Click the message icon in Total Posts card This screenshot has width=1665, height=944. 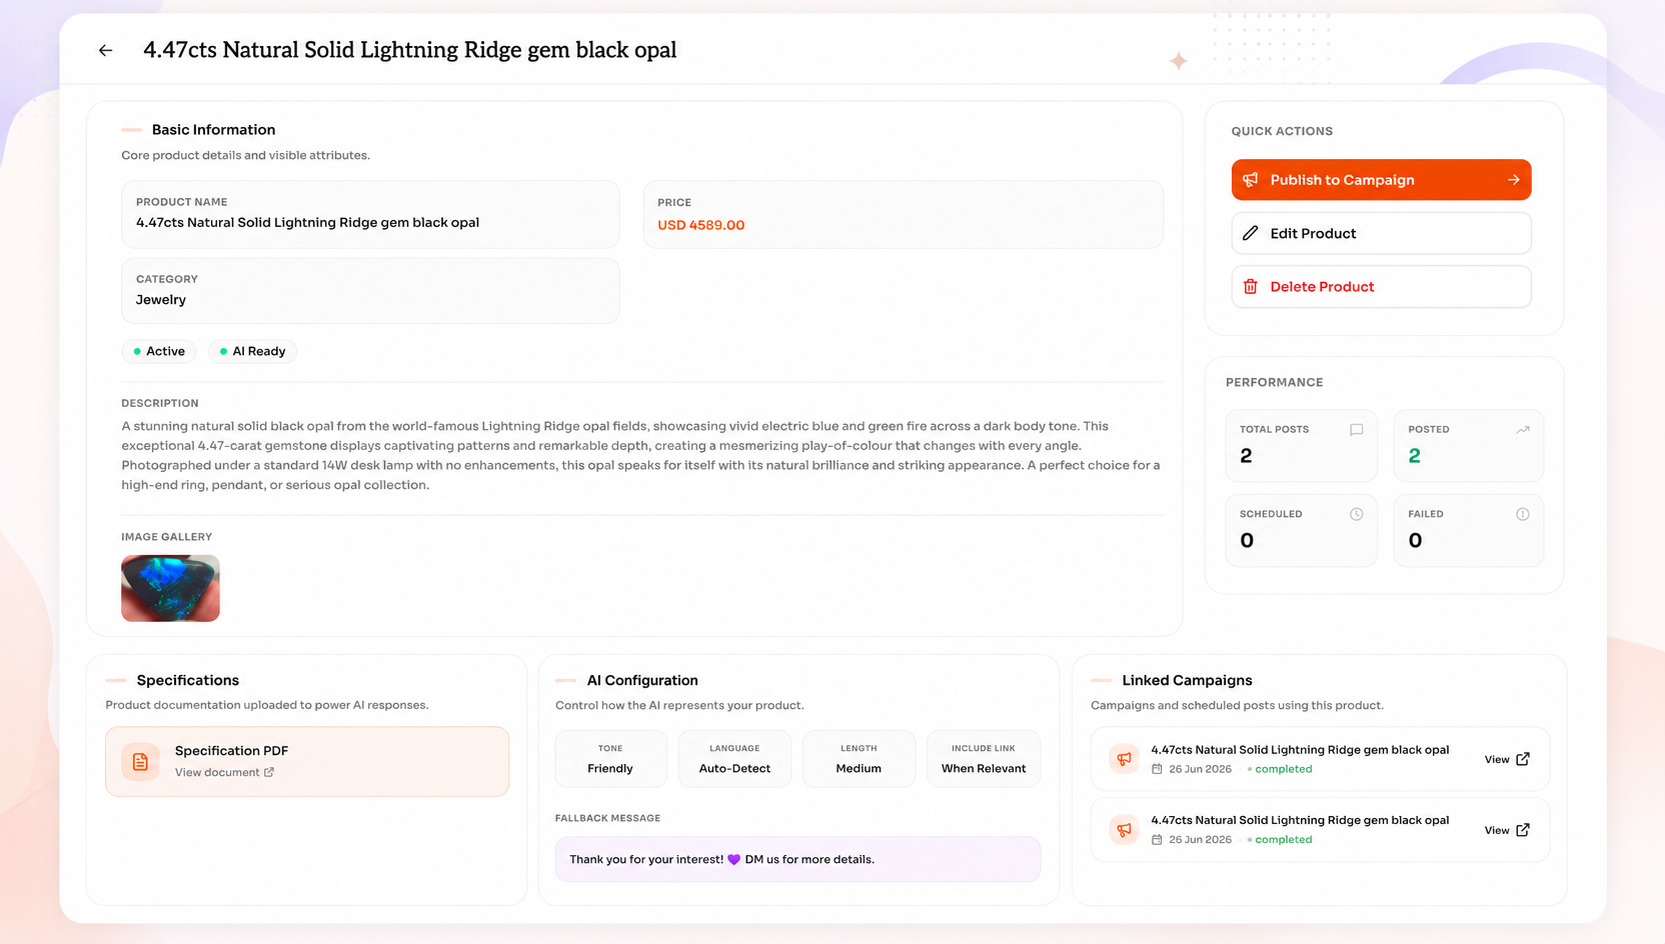pos(1356,430)
